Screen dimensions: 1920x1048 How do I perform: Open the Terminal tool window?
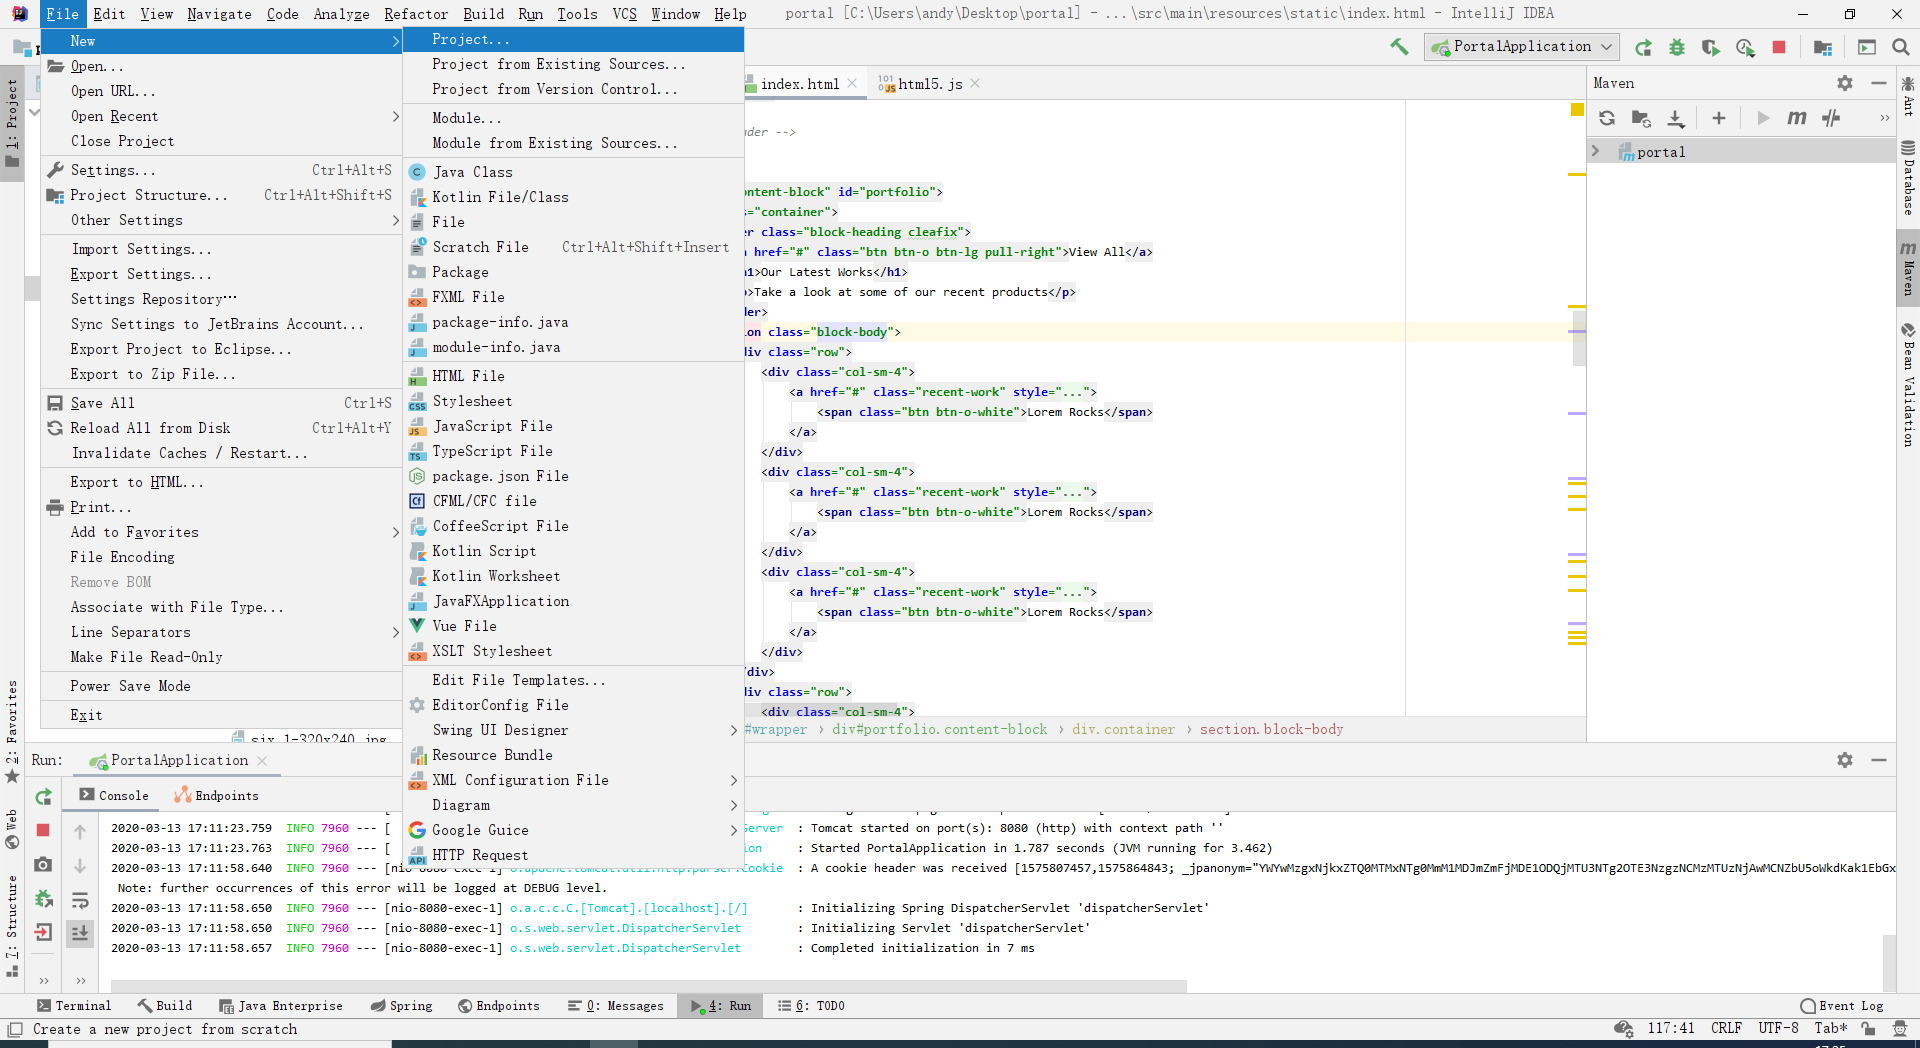pos(74,1006)
